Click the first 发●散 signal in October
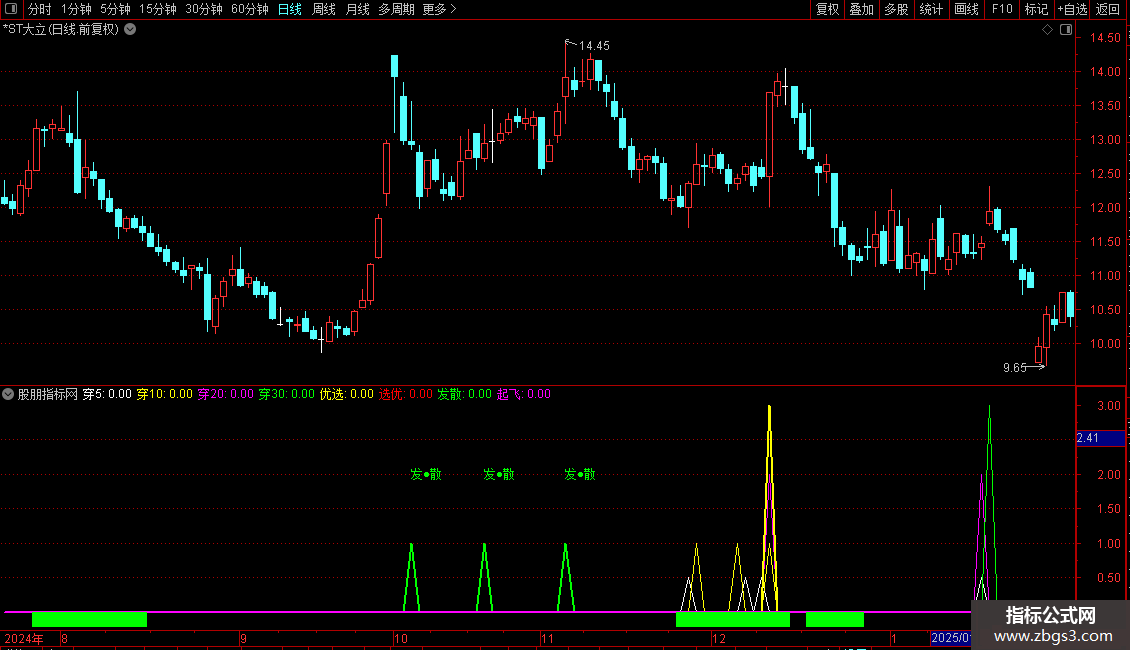Image resolution: width=1130 pixels, height=650 pixels. point(426,474)
